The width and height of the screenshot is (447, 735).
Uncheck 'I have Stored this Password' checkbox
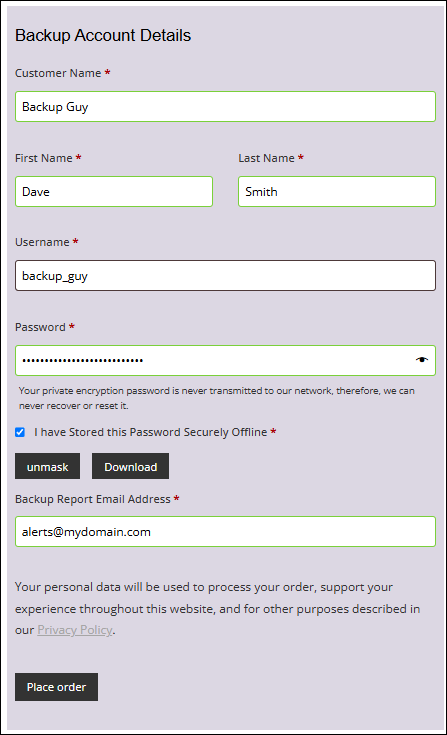(20, 432)
